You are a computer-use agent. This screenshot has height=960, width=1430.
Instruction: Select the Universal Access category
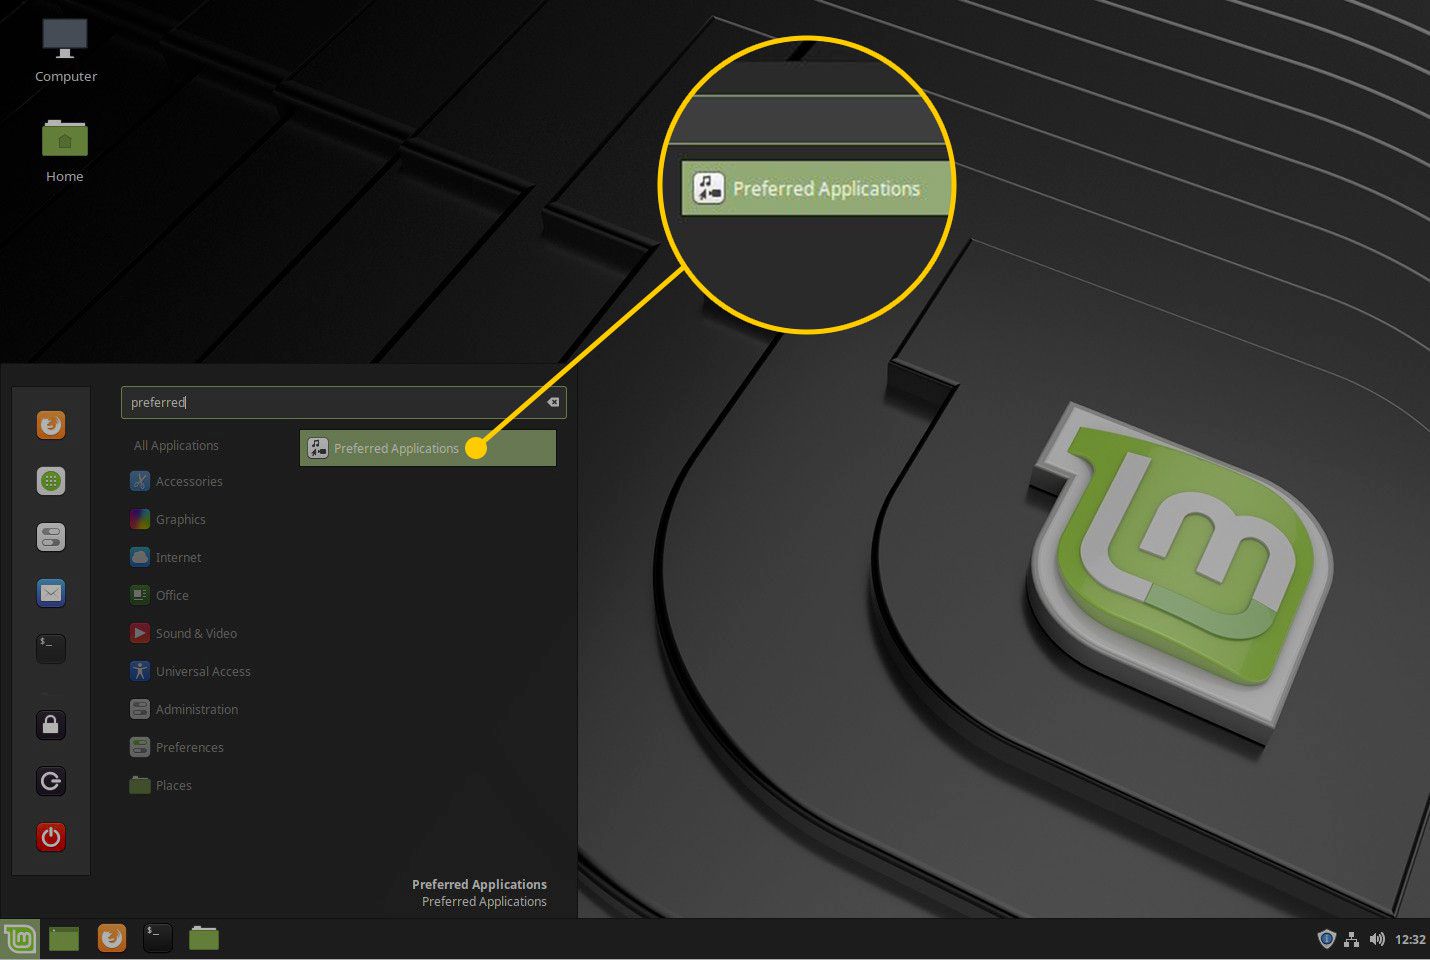coord(190,672)
